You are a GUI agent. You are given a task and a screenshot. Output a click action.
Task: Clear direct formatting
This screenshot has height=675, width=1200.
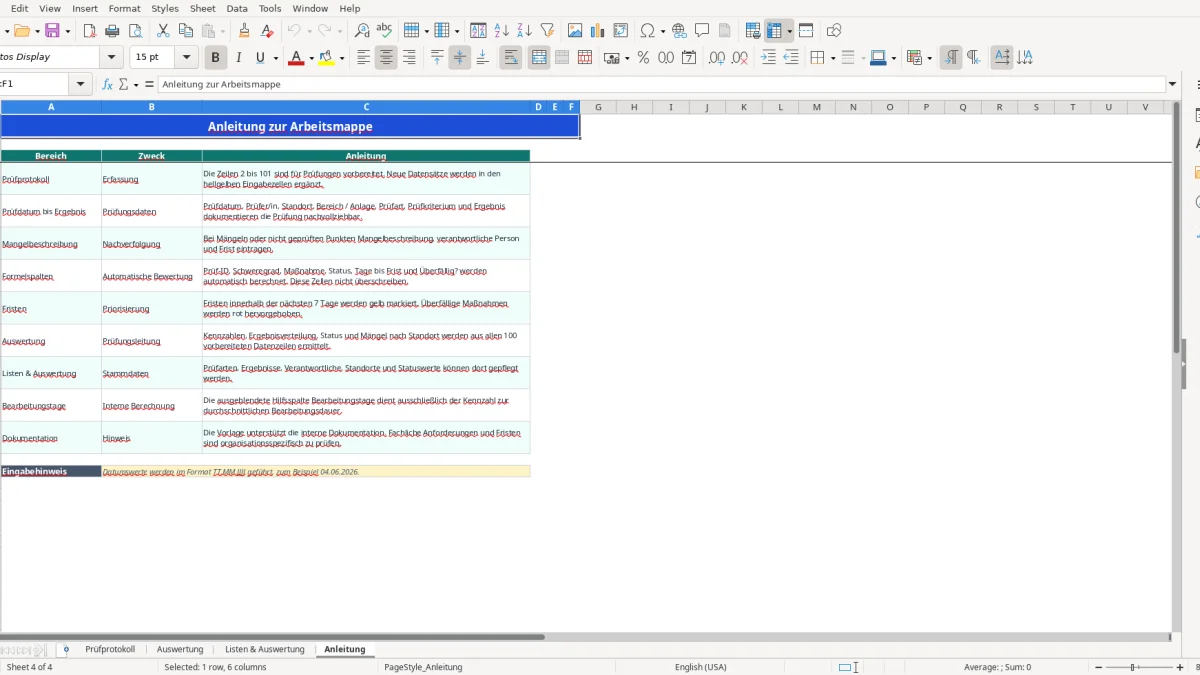266,31
